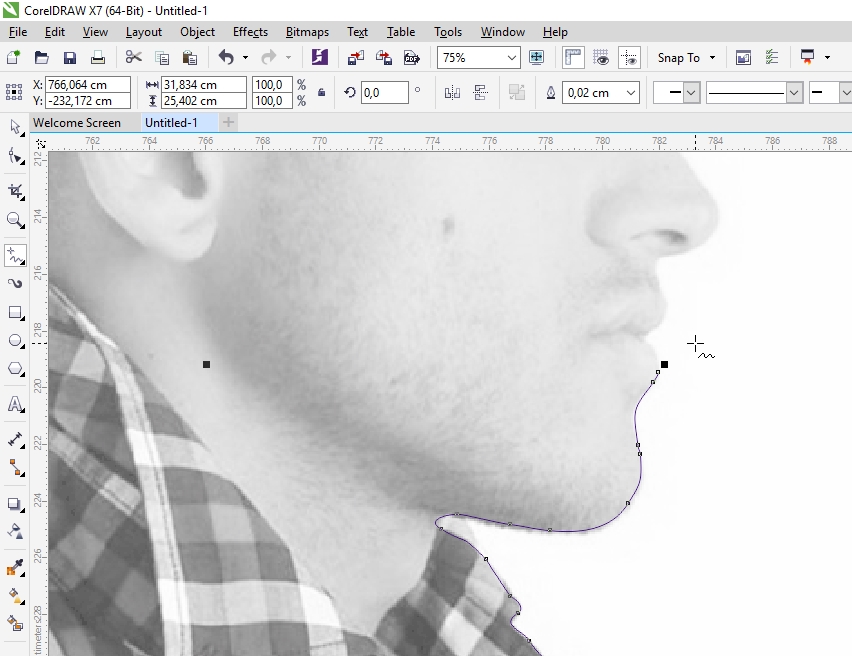Click the plus button to add a new document tab
Image resolution: width=852 pixels, height=656 pixels.
tap(228, 123)
